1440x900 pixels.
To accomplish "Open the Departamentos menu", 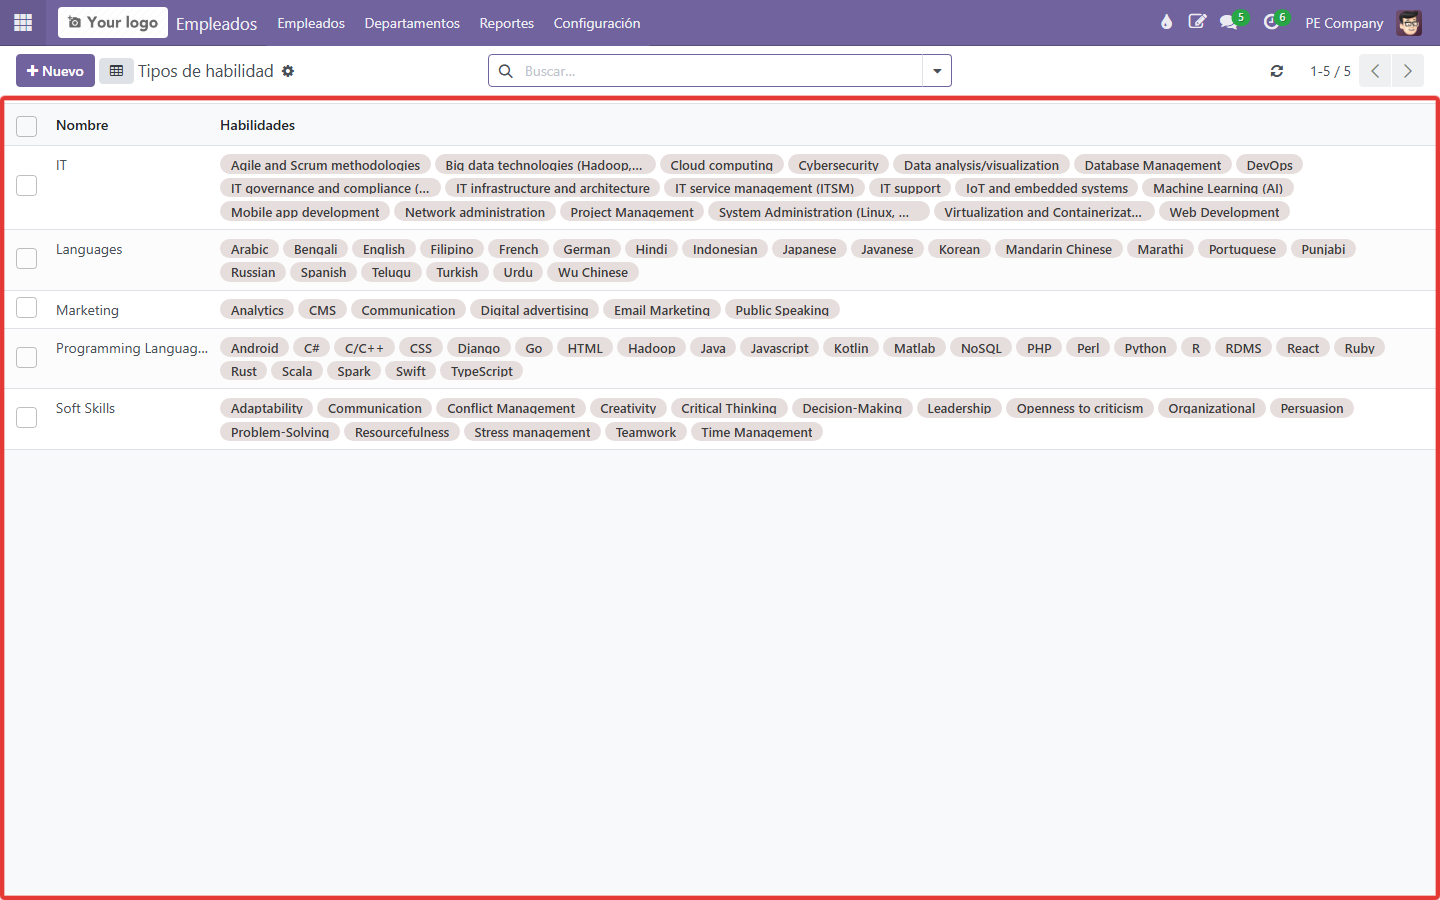I will [412, 23].
